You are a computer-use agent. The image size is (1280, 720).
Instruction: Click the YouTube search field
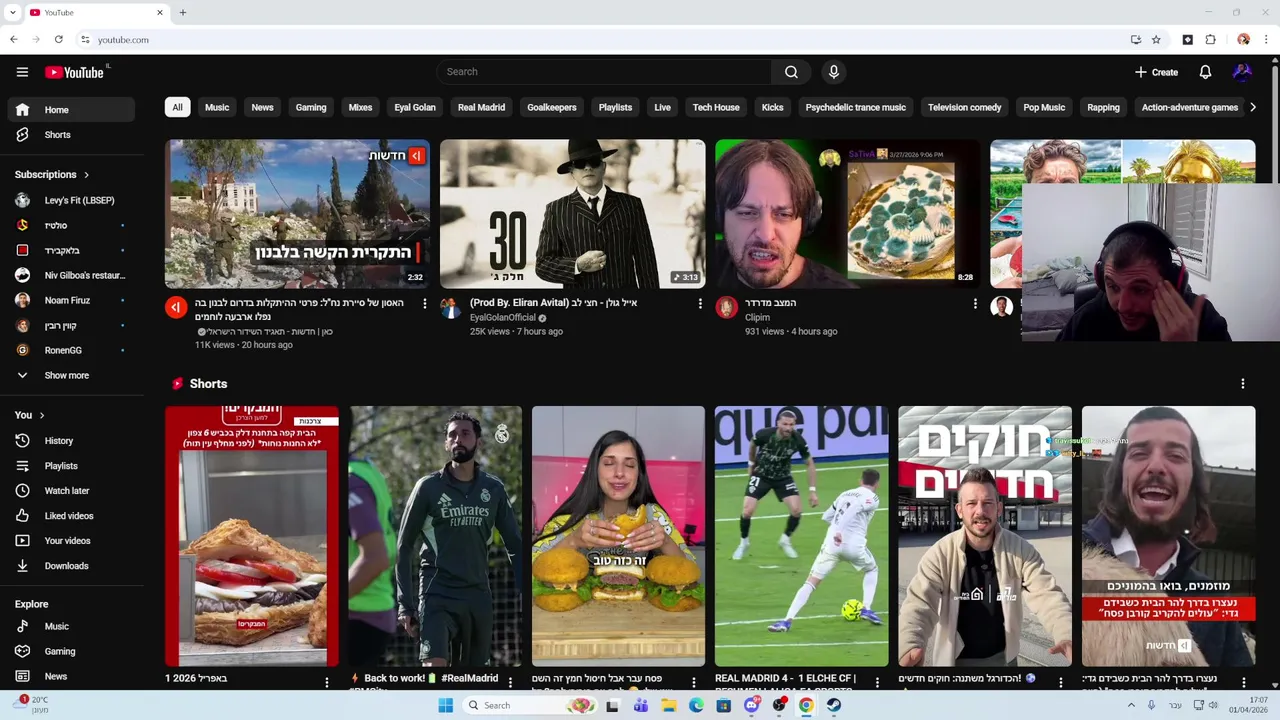[x=604, y=72]
